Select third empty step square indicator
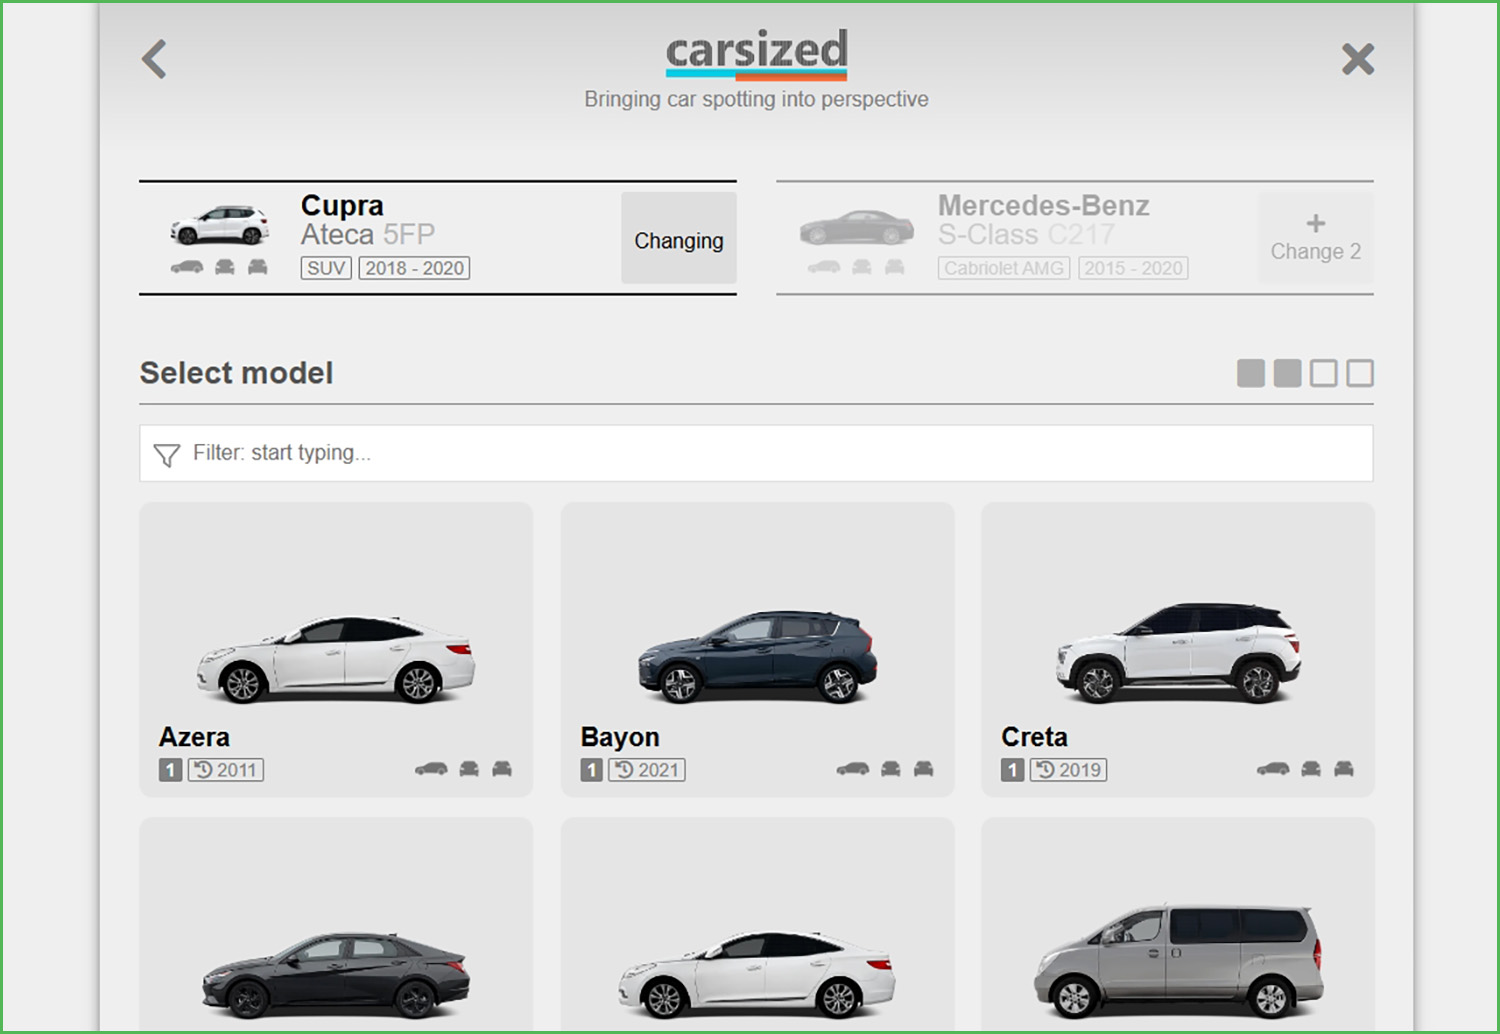Image resolution: width=1500 pixels, height=1034 pixels. [1323, 373]
